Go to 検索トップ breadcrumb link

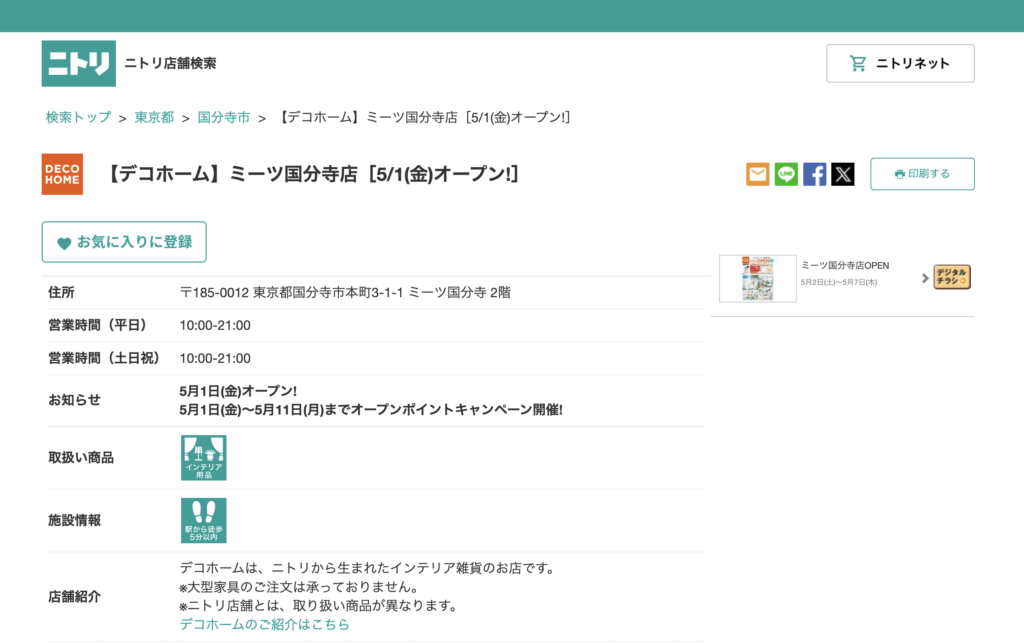78,118
